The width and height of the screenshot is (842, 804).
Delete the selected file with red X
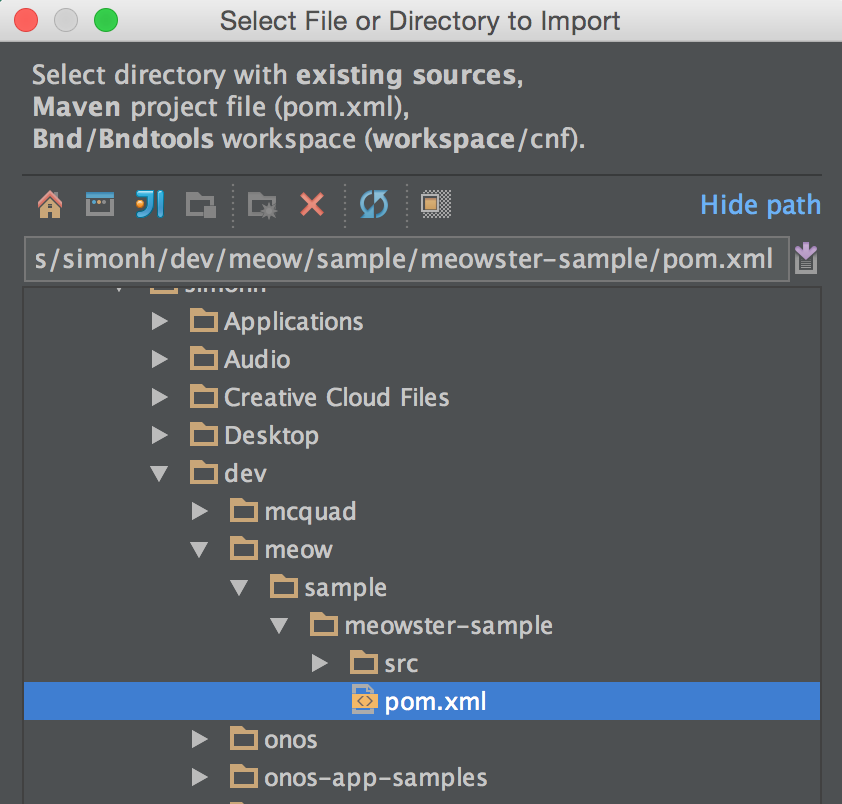(312, 205)
